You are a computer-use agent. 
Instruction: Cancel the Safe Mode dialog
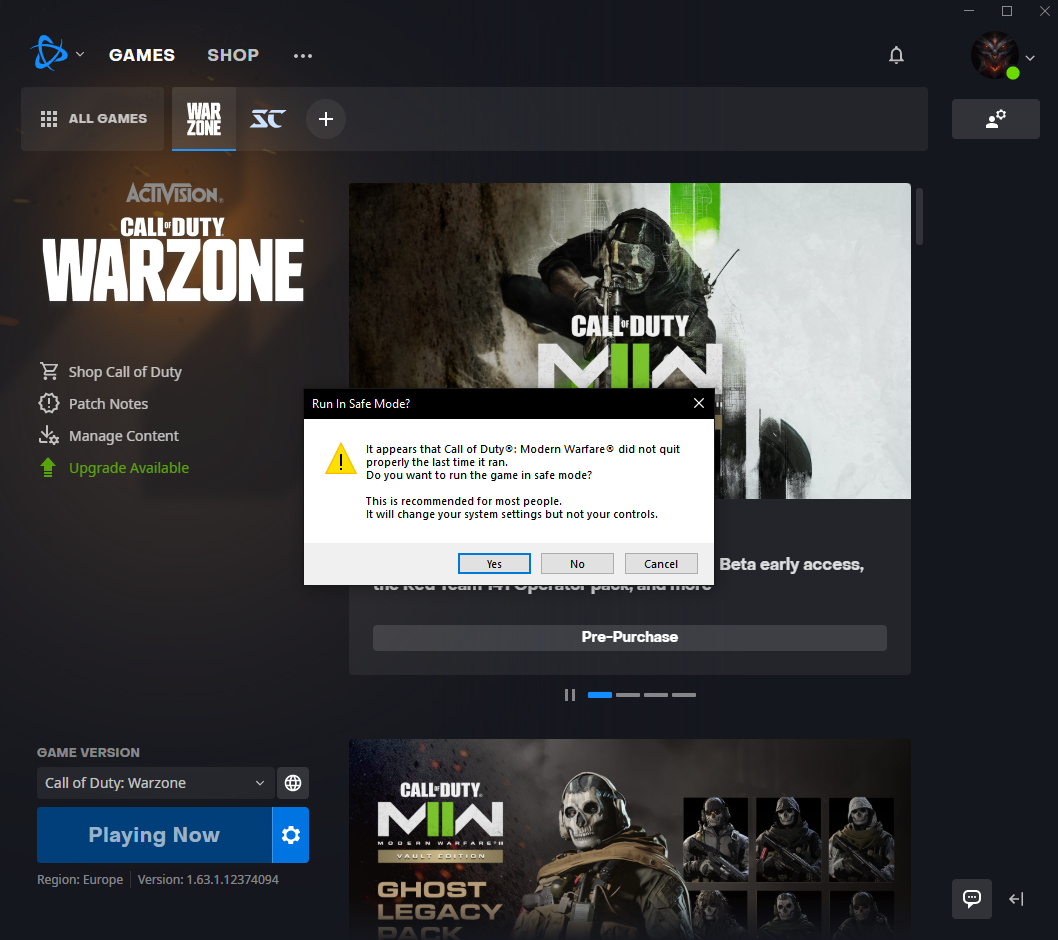coord(661,563)
